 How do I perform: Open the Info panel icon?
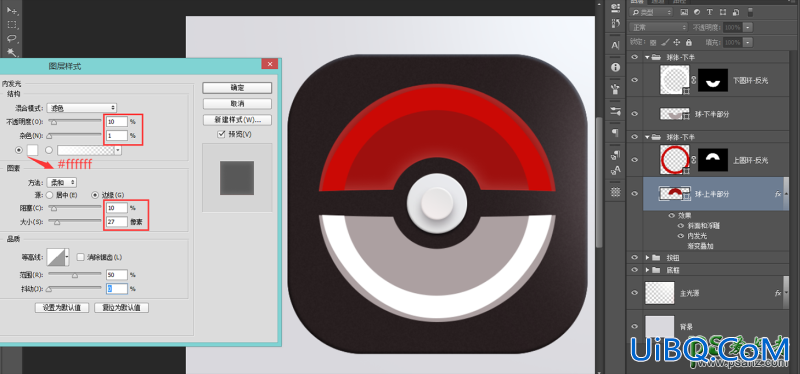(615, 67)
